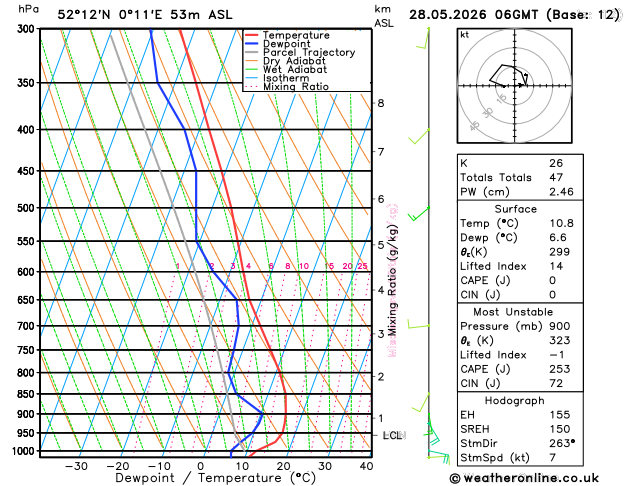
Task: Click the surface Temp value 10.8
Action: pyautogui.click(x=561, y=223)
